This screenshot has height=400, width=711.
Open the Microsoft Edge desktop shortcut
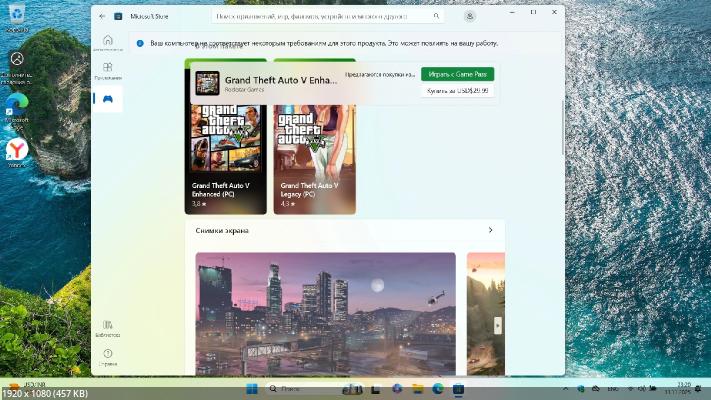[x=17, y=105]
